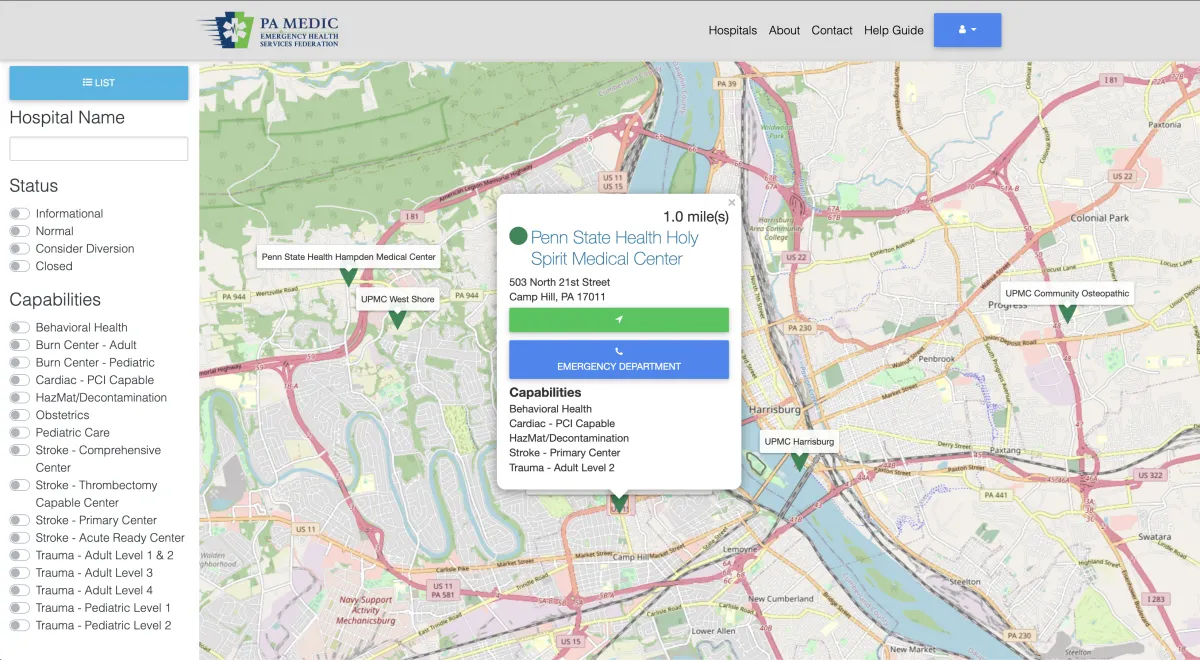Toggle Trauma - Pediatric Level 2 filter

[19, 625]
